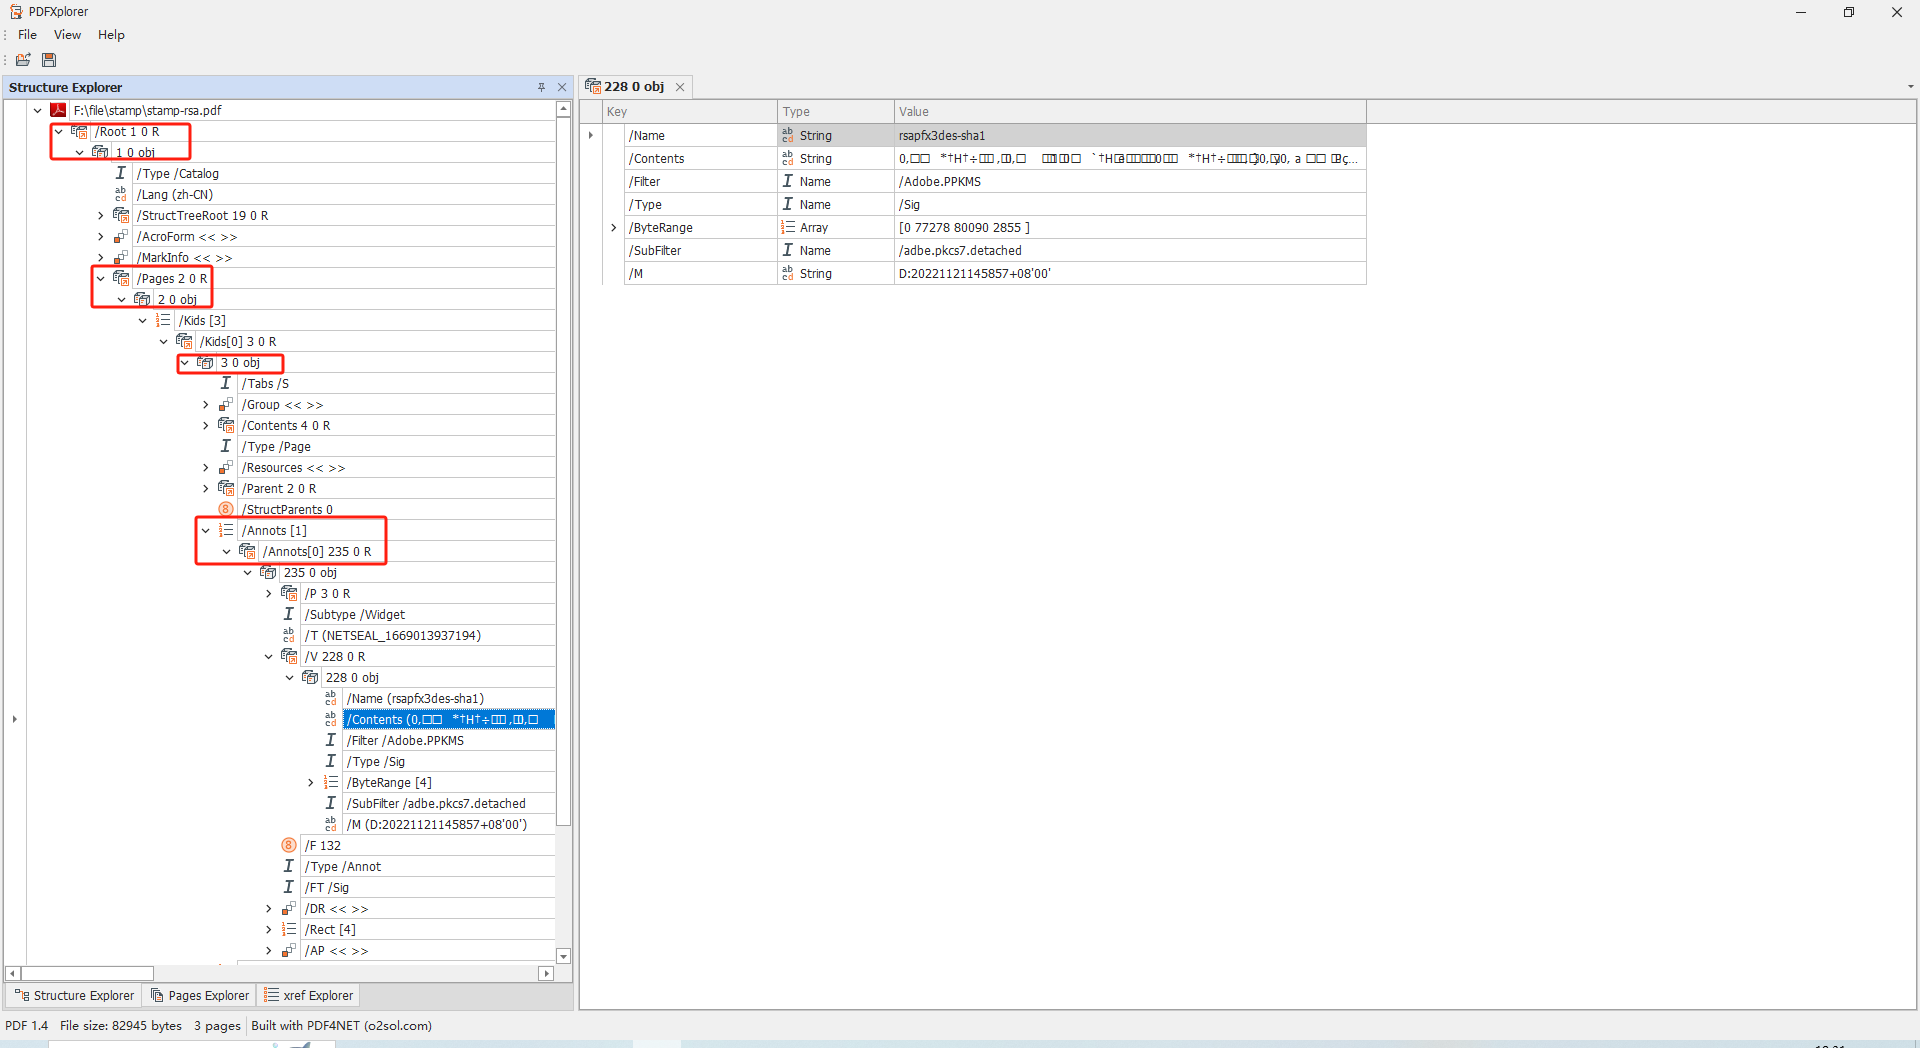Switch to the Pages Explorer tab

(199, 995)
